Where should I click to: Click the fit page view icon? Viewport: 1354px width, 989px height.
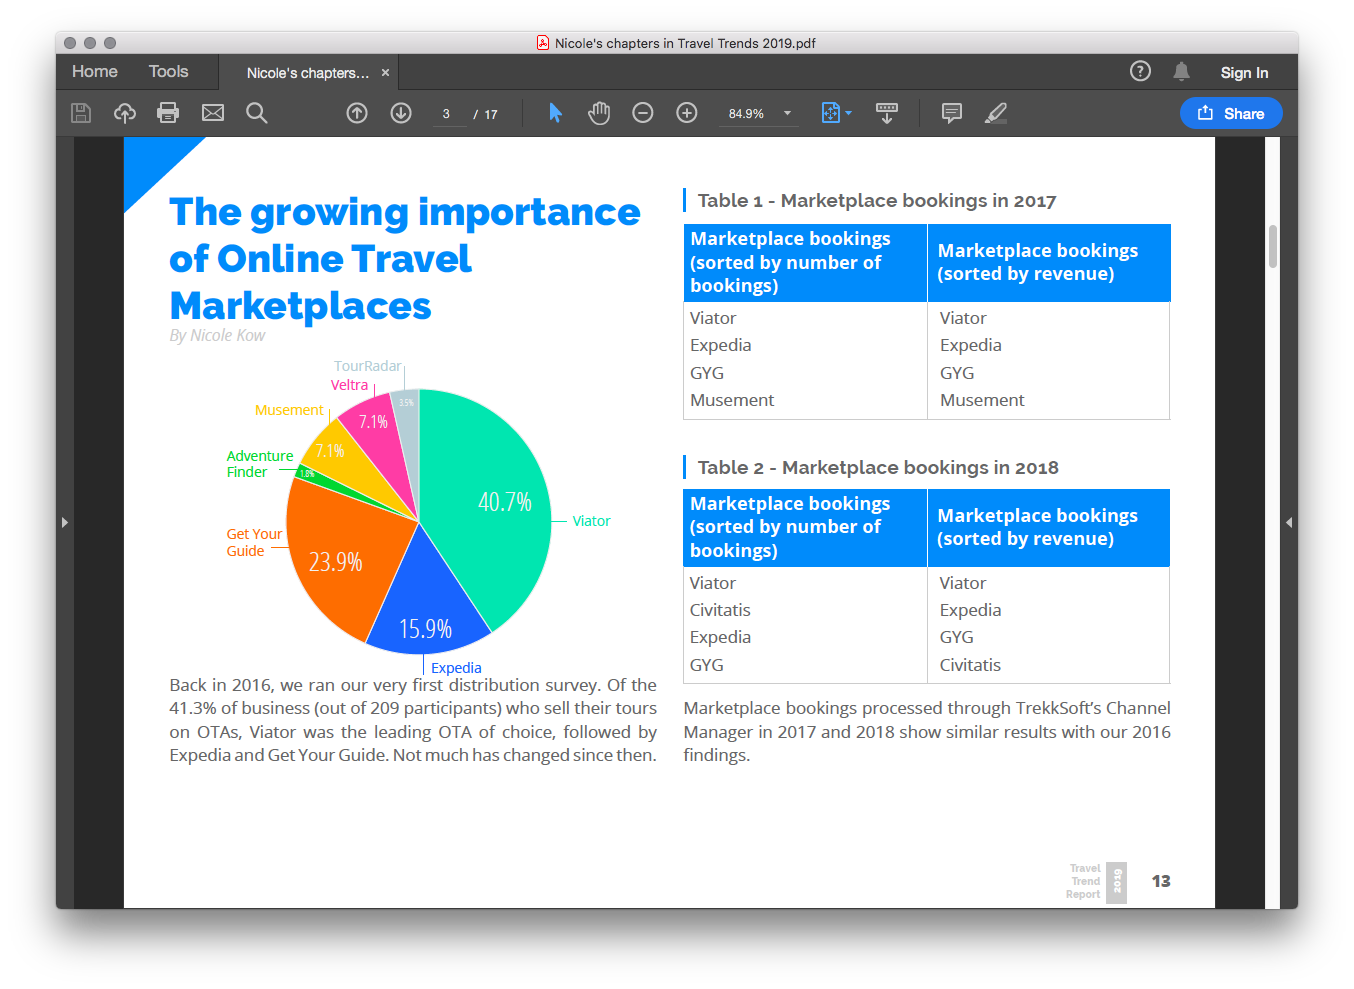(x=830, y=113)
